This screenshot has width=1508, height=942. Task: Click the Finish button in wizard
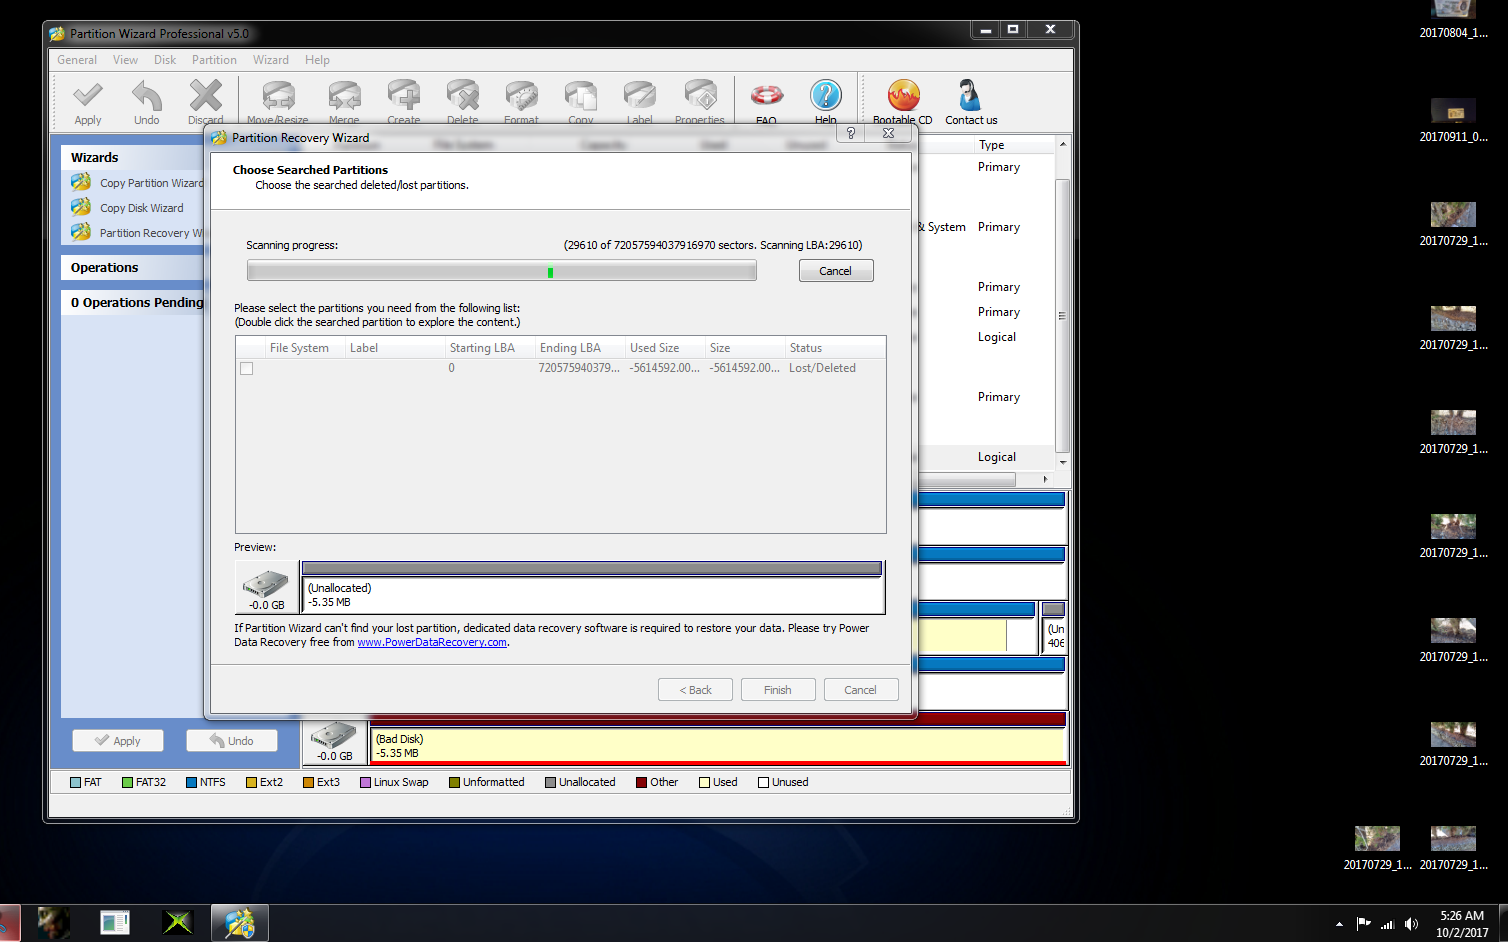coord(777,690)
